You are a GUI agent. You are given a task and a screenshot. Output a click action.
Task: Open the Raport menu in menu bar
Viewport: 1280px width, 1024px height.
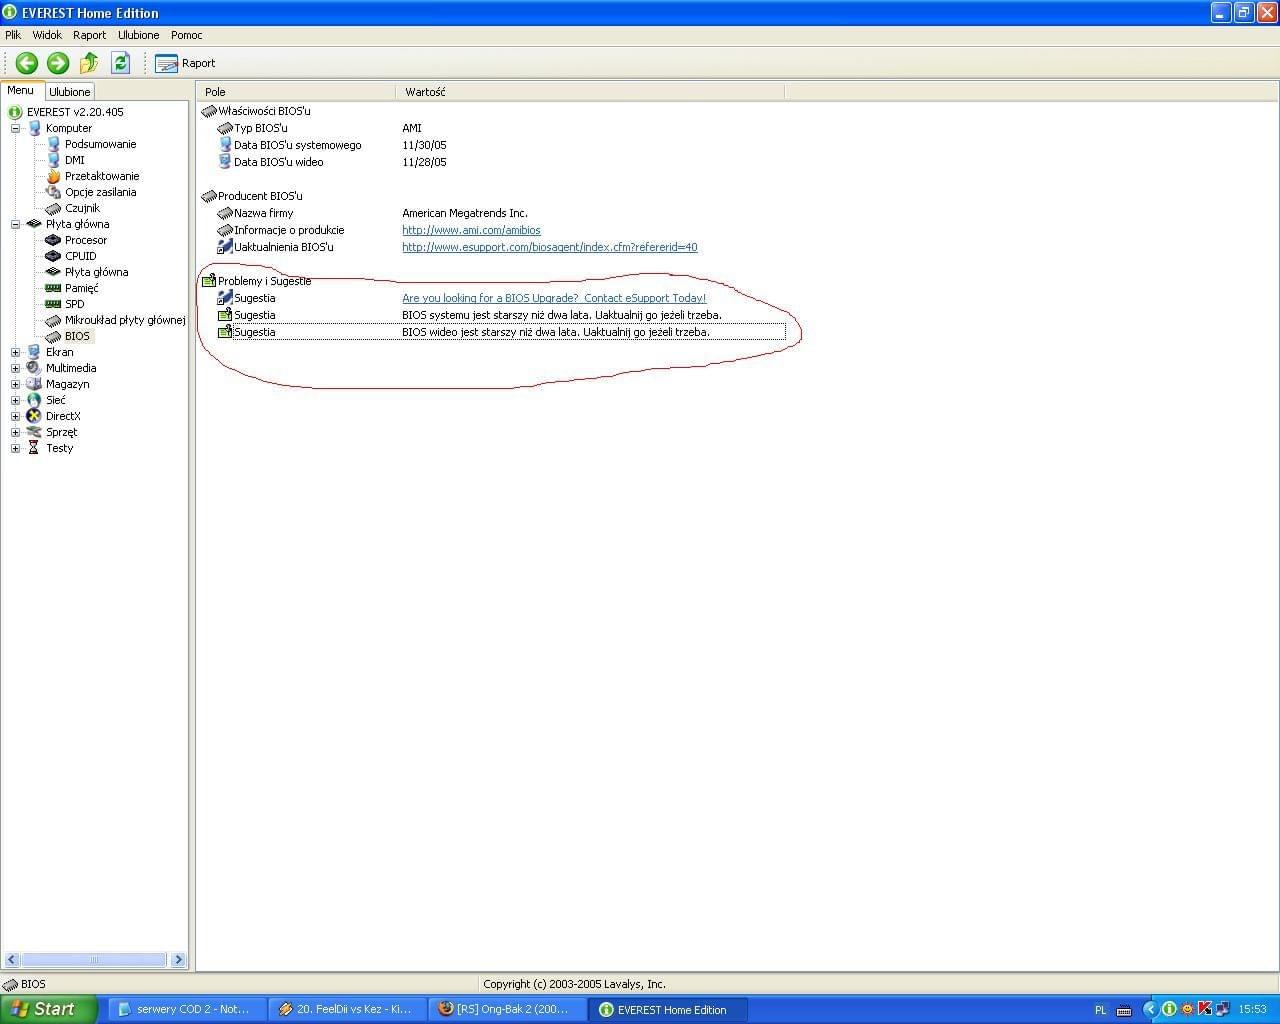pyautogui.click(x=89, y=35)
